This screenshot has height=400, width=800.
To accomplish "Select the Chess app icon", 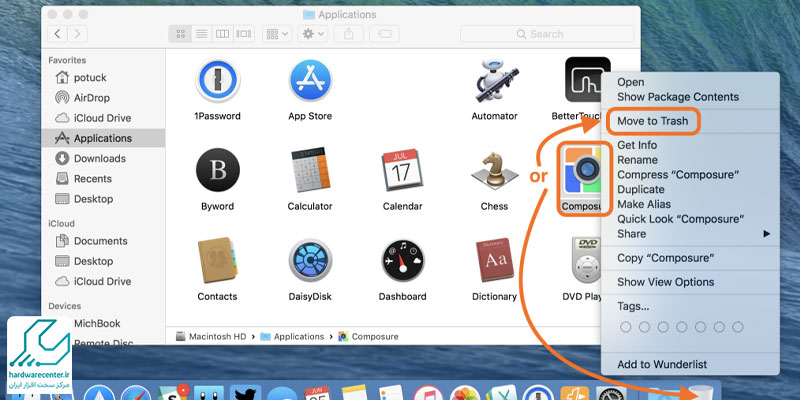I will [x=494, y=171].
